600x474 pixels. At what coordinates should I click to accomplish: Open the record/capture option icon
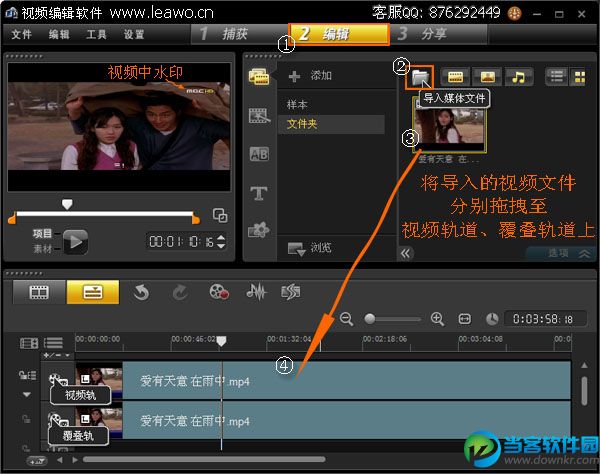tap(219, 292)
